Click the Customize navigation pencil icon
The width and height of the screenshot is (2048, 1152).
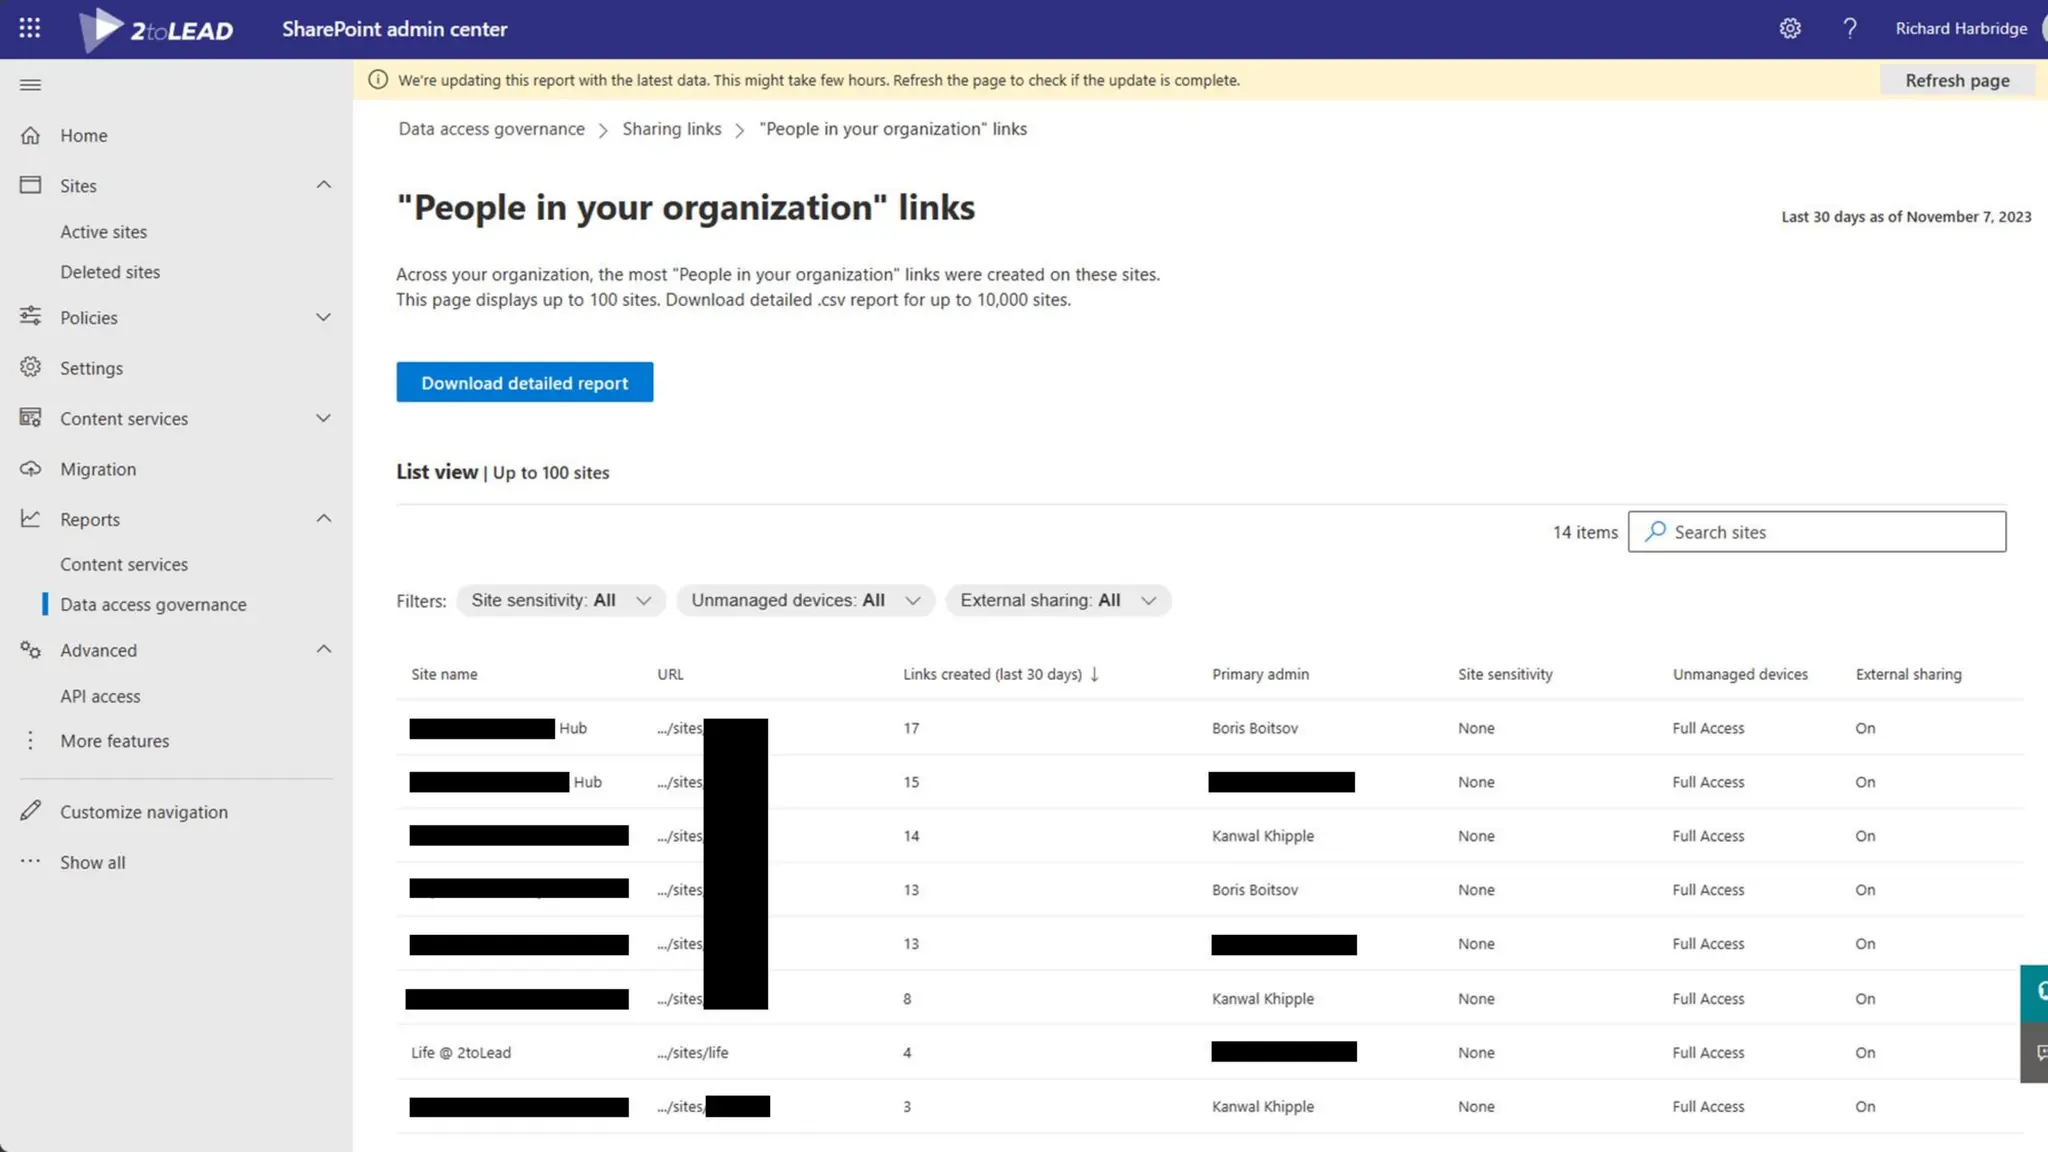[30, 811]
